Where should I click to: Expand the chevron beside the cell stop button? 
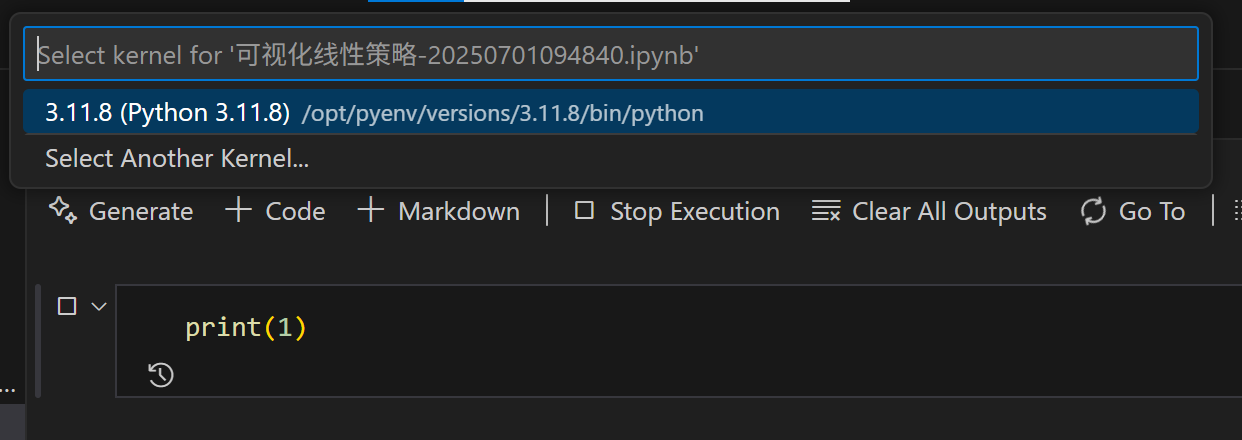98,306
